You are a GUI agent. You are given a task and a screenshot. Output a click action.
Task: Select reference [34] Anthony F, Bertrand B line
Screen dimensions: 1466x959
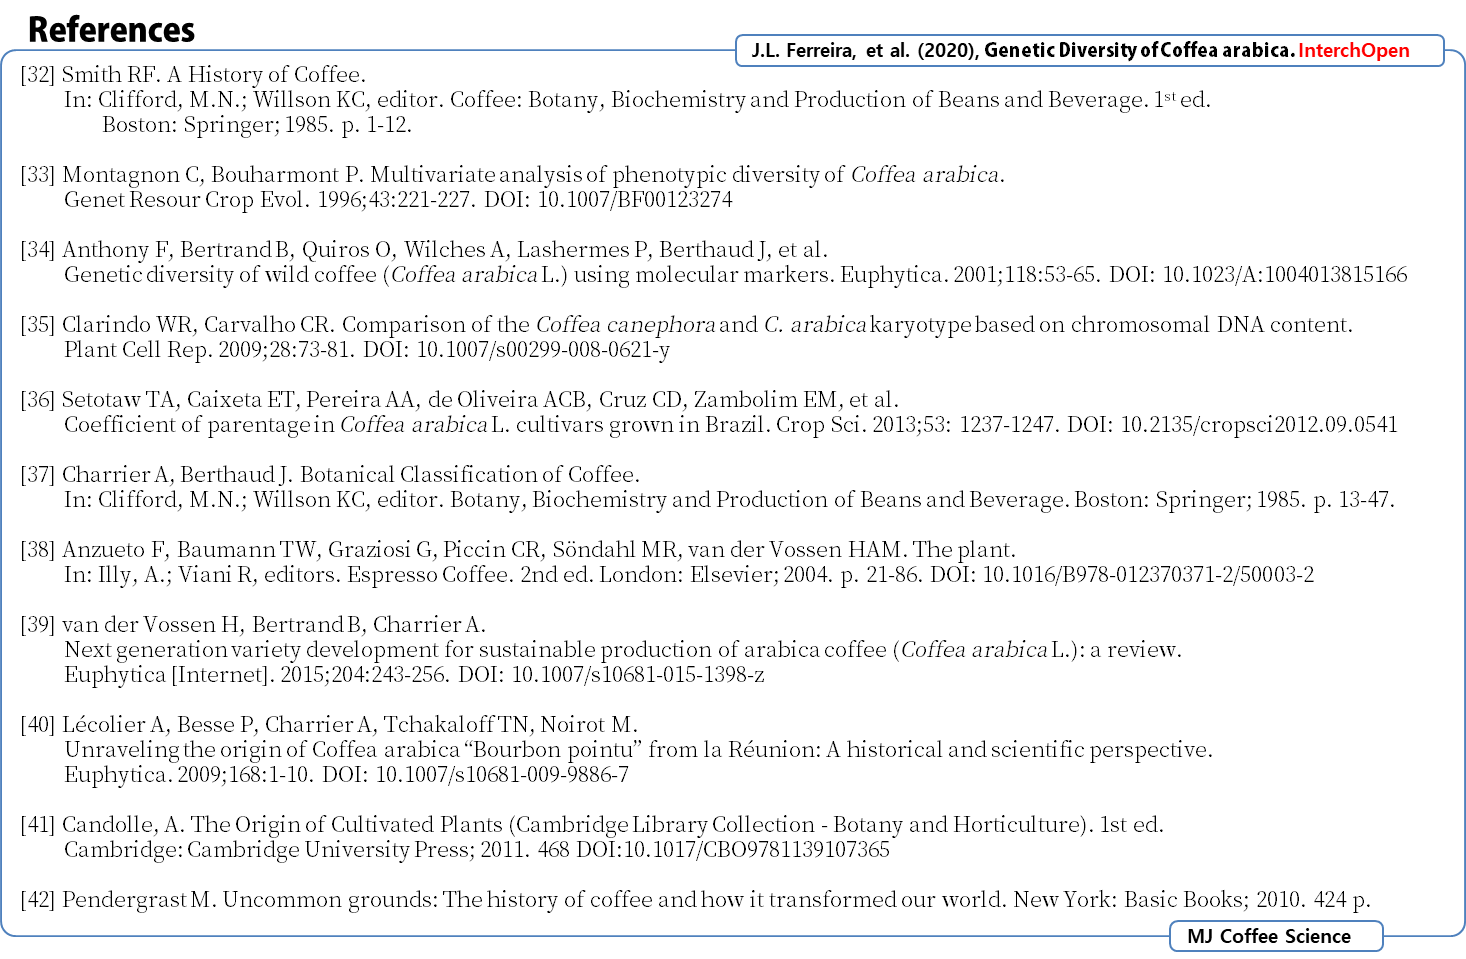pyautogui.click(x=424, y=250)
